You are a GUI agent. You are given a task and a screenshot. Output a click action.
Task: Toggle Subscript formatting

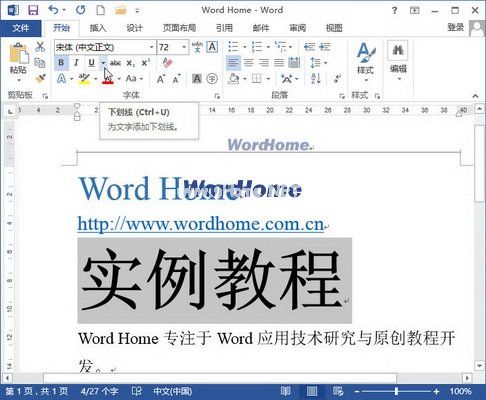131,63
